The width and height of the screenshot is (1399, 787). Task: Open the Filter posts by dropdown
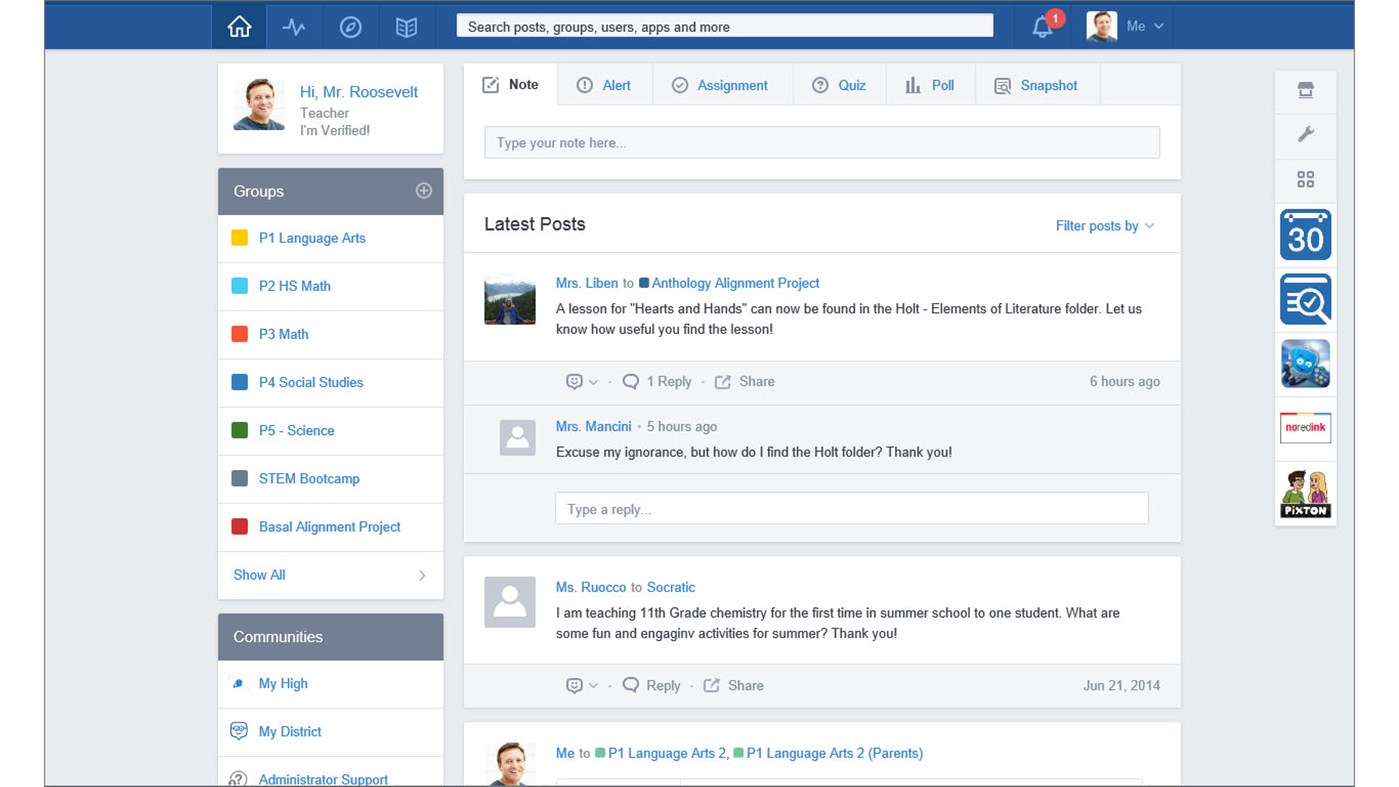pyautogui.click(x=1104, y=226)
